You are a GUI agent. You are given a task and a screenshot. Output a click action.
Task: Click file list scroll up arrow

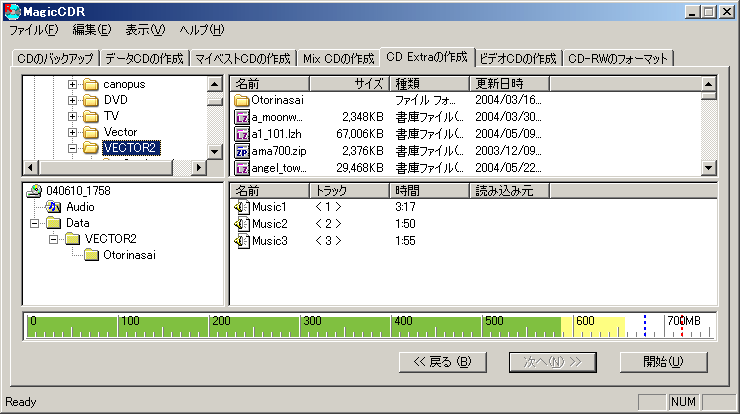(x=708, y=84)
